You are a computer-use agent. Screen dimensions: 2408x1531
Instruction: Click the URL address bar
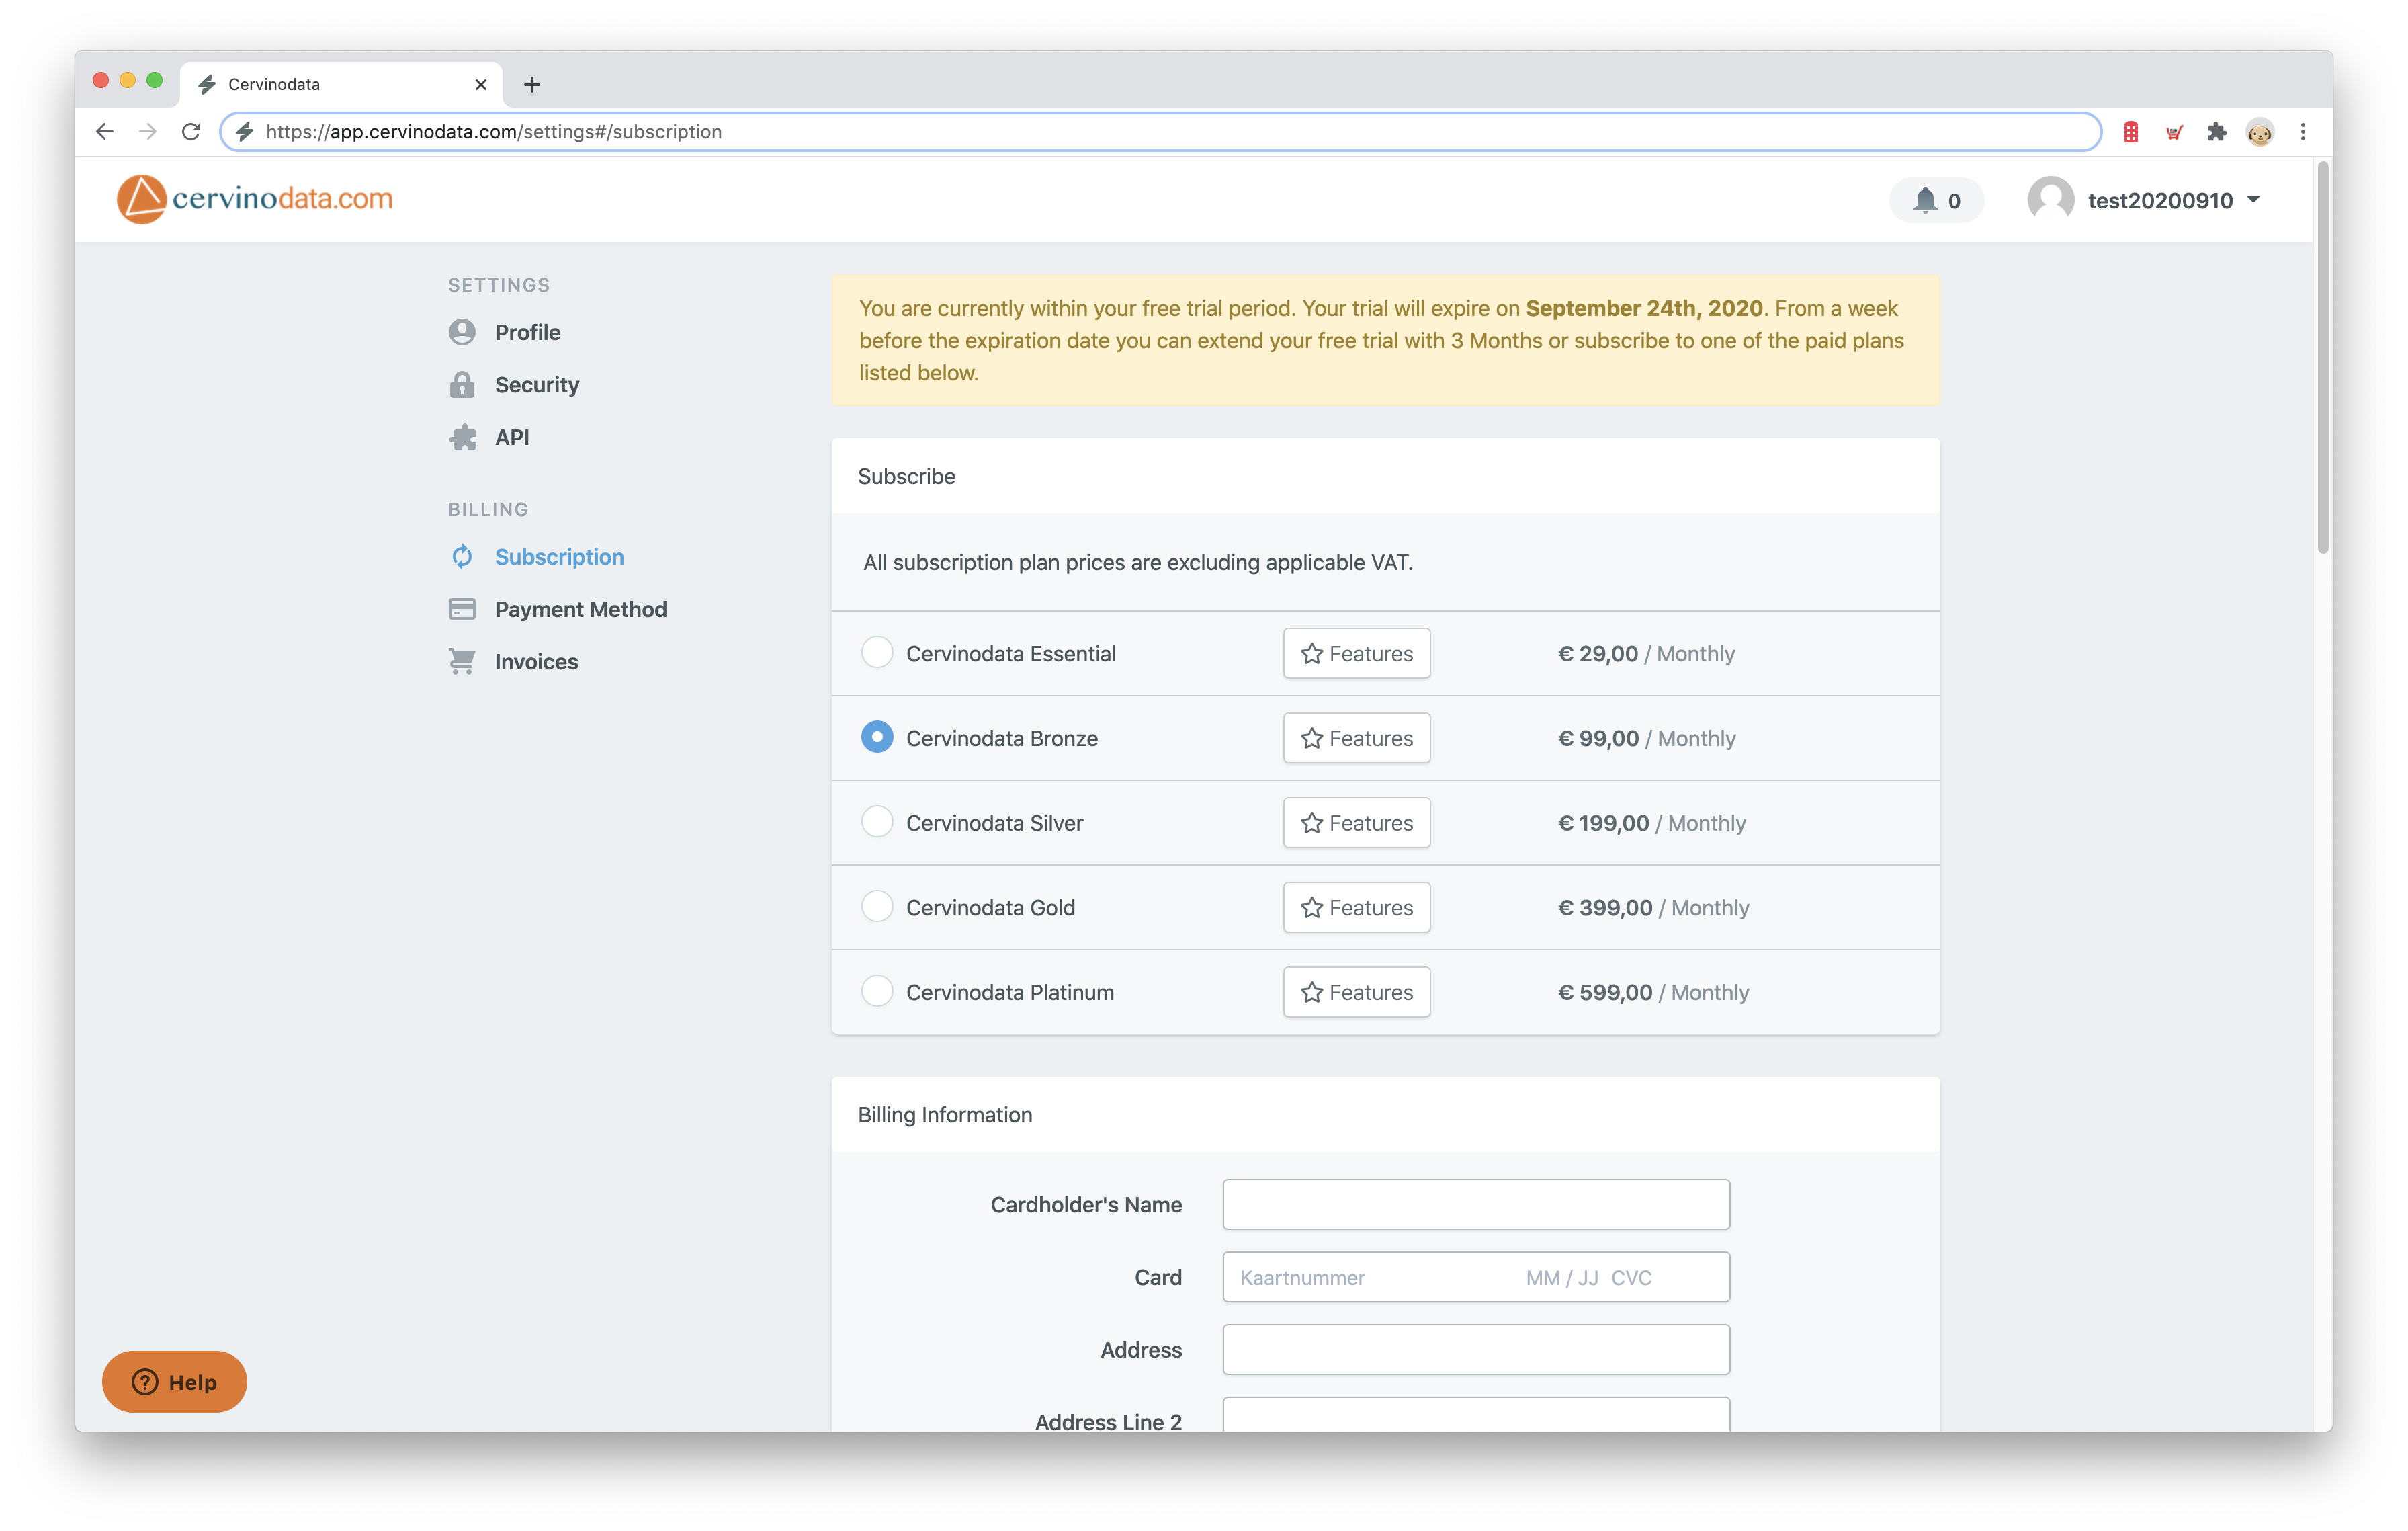[x=1160, y=132]
